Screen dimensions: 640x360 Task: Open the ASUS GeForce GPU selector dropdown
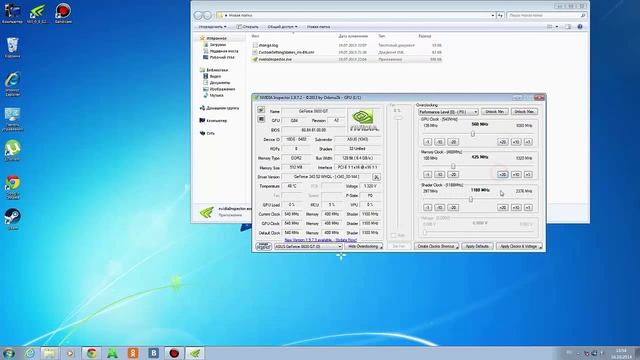308,247
